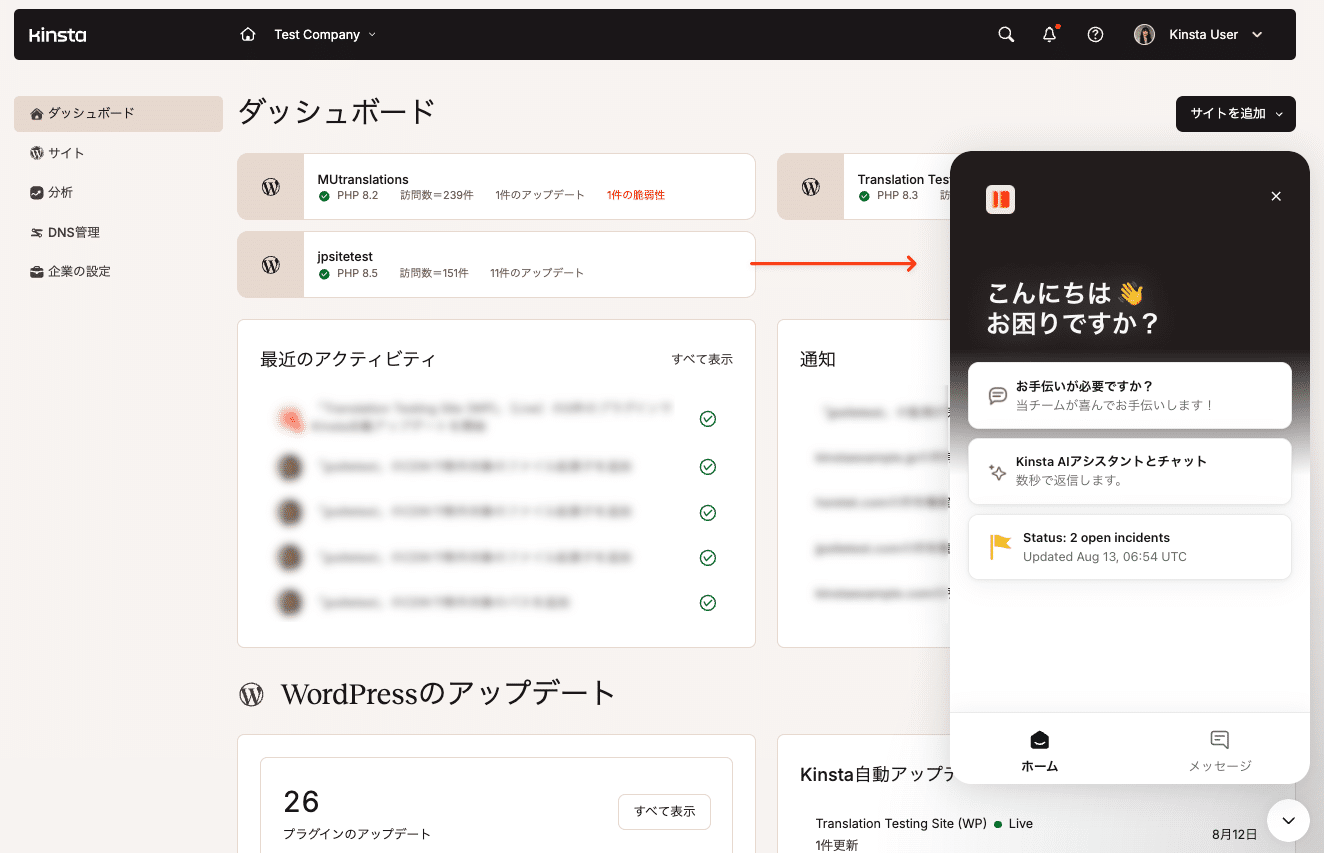This screenshot has width=1324, height=853.
Task: Click the WordPress logo beside WordPressのアップデート heading
Action: point(251,694)
